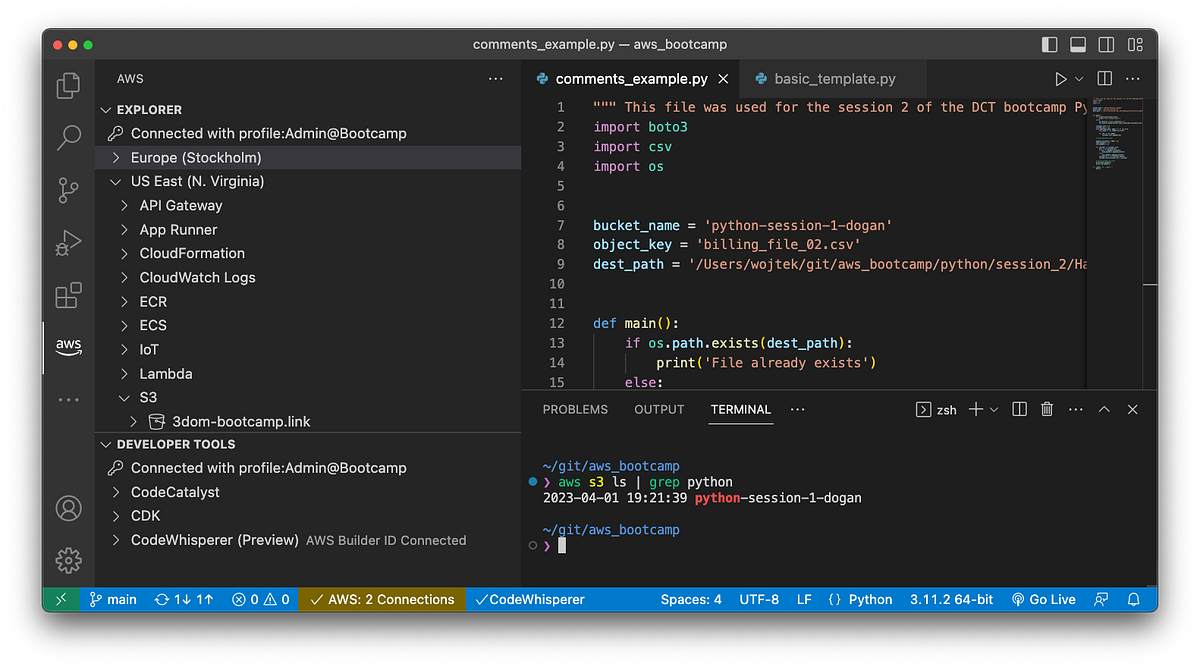
Task: Open the 3dom-bootcamp.link bucket
Action: pyautogui.click(x=241, y=421)
